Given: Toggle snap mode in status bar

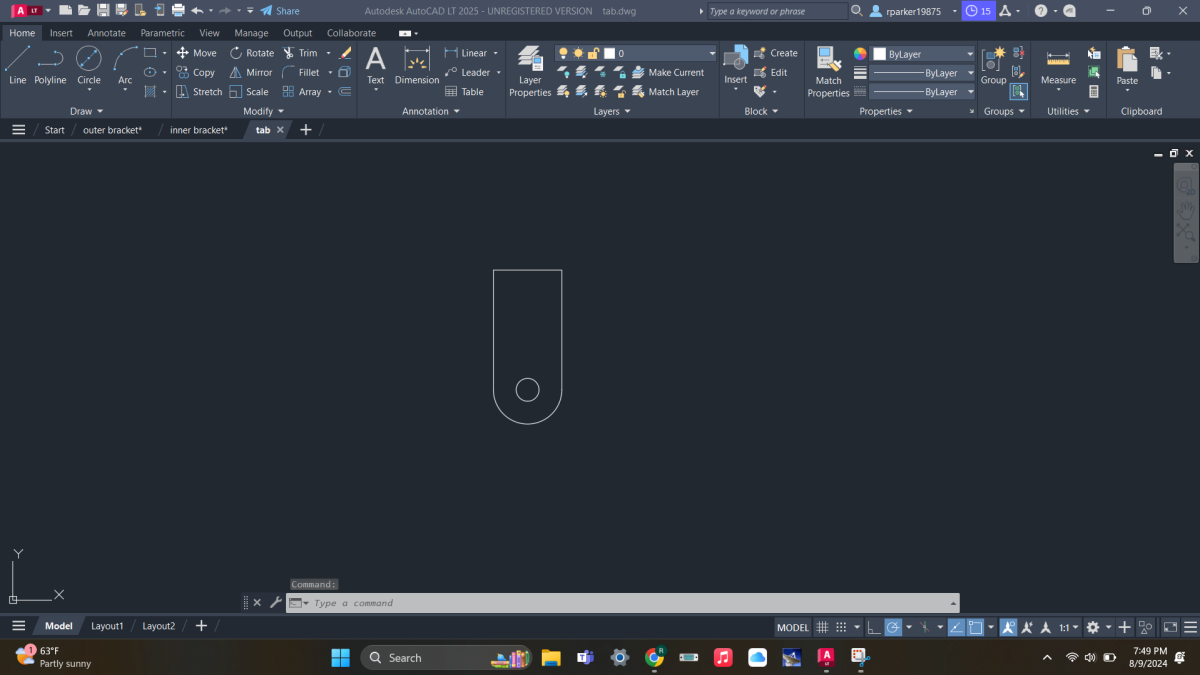Looking at the screenshot, I should pyautogui.click(x=841, y=627).
